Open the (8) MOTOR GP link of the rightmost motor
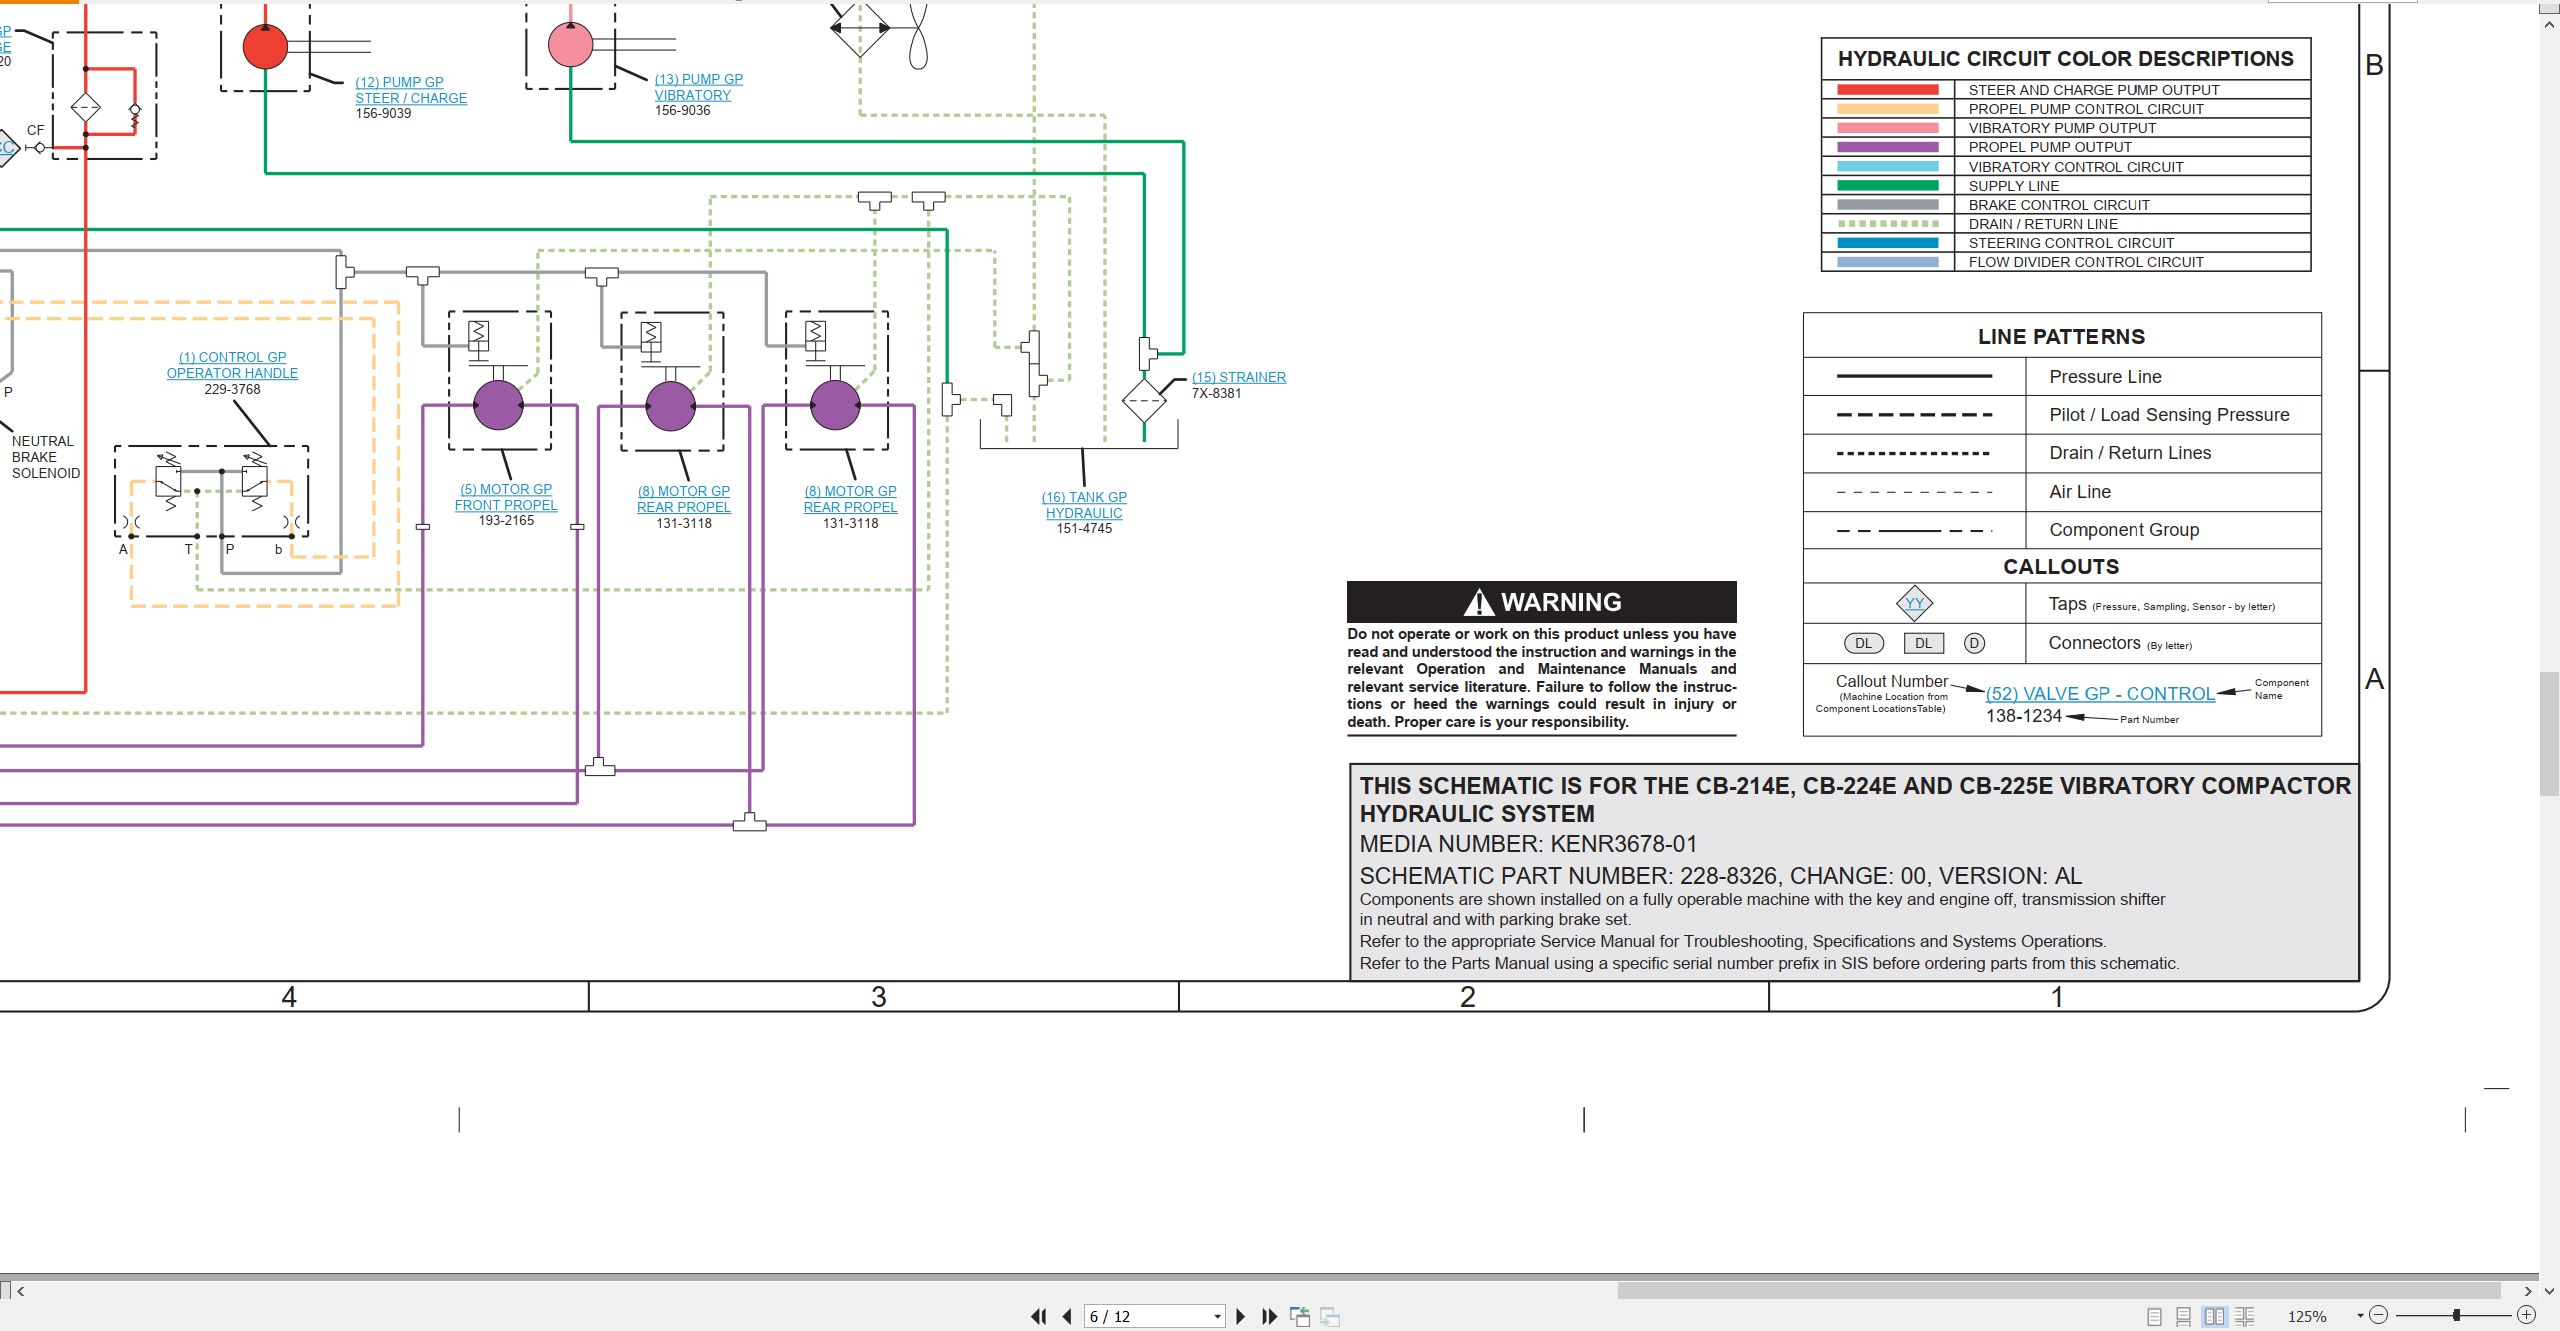Viewport: 2560px width, 1331px height. click(850, 499)
